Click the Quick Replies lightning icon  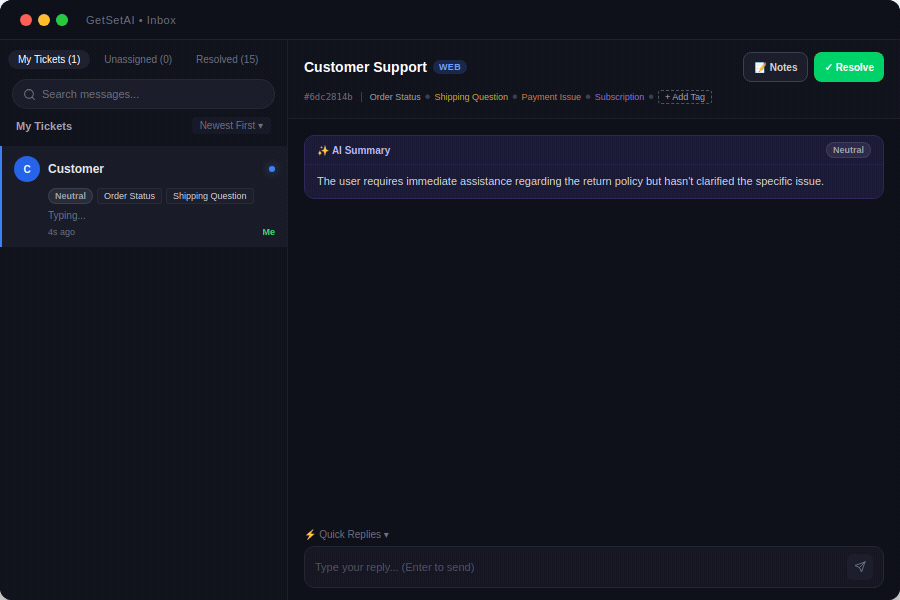(x=310, y=535)
